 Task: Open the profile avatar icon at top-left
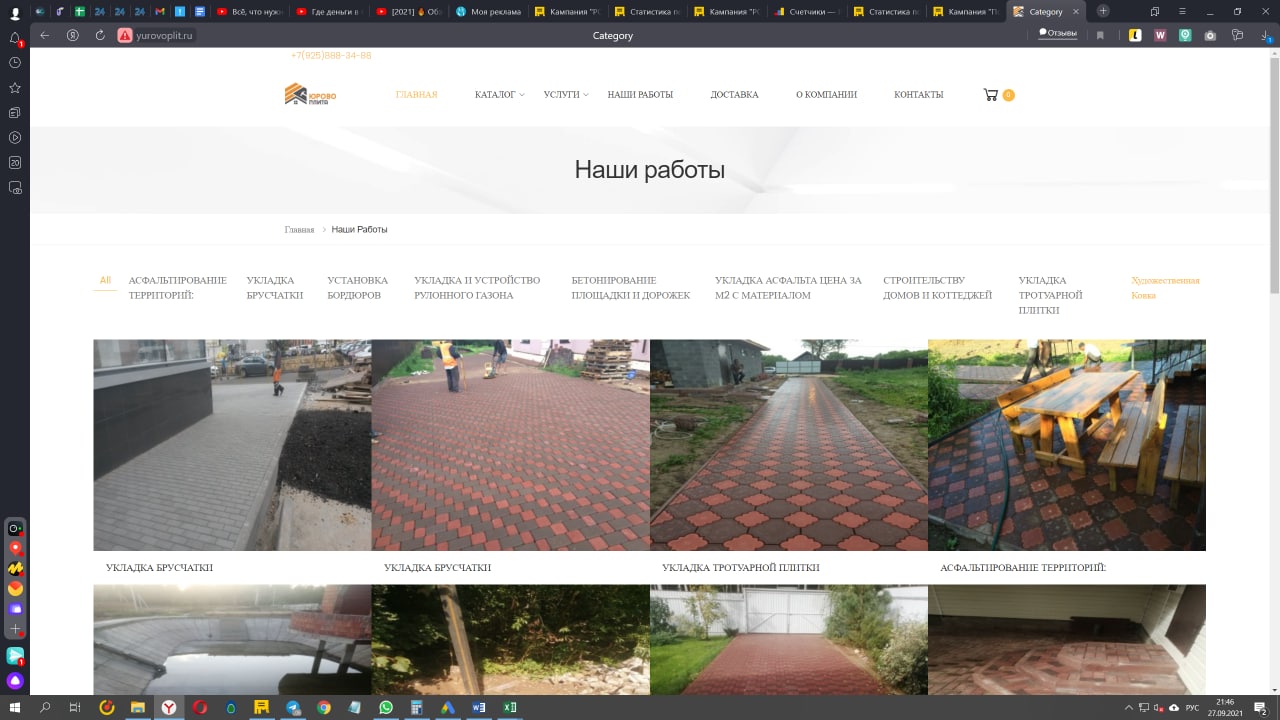click(x=15, y=13)
